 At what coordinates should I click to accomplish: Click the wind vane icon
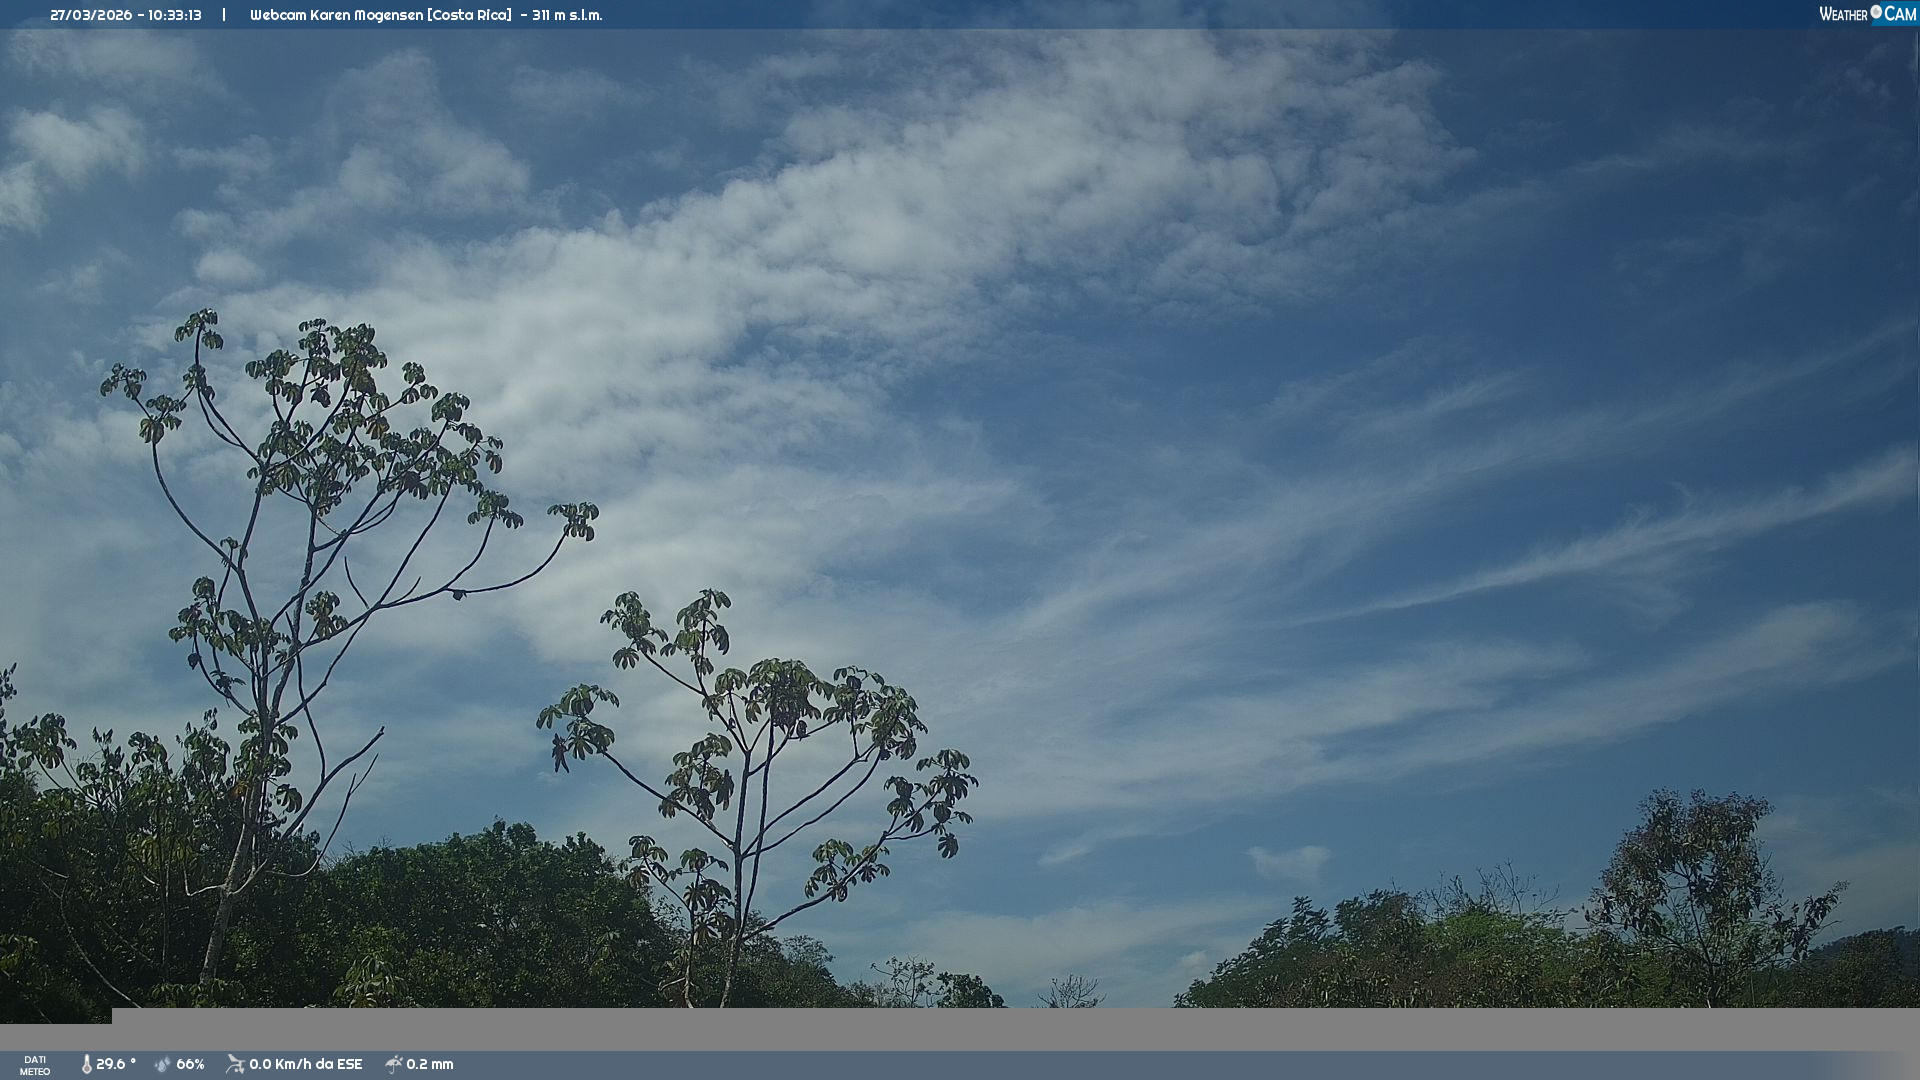pos(235,1064)
